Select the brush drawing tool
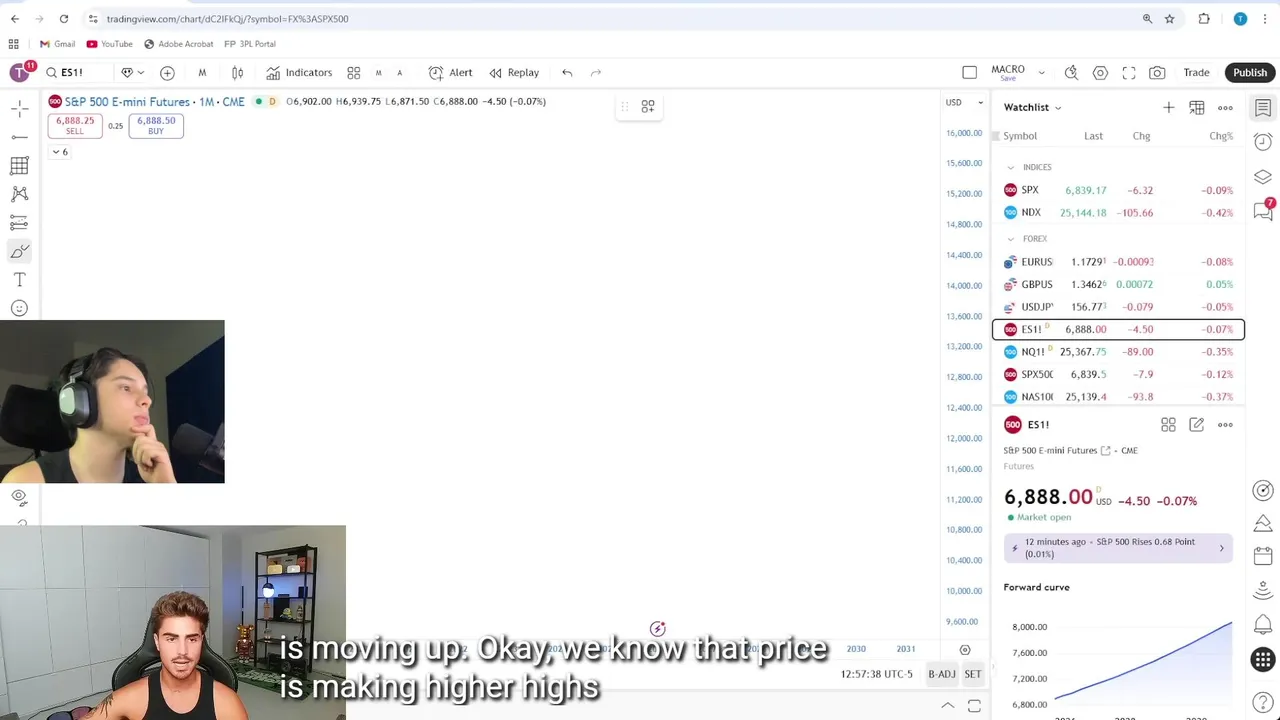The image size is (1280, 720). coord(19,251)
